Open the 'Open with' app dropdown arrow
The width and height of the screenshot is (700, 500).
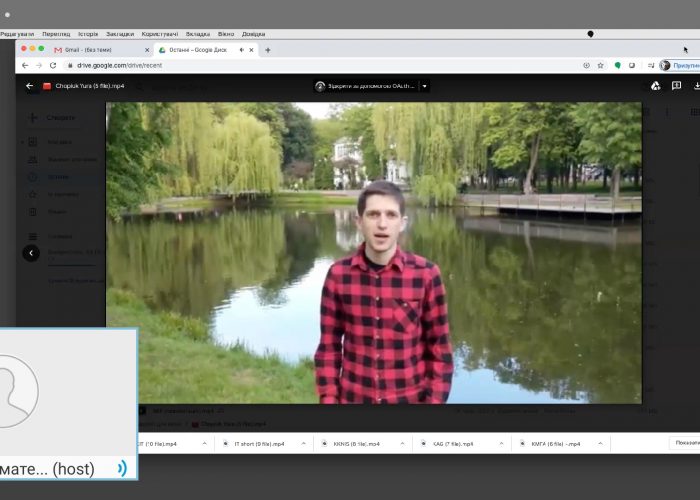pyautogui.click(x=424, y=86)
